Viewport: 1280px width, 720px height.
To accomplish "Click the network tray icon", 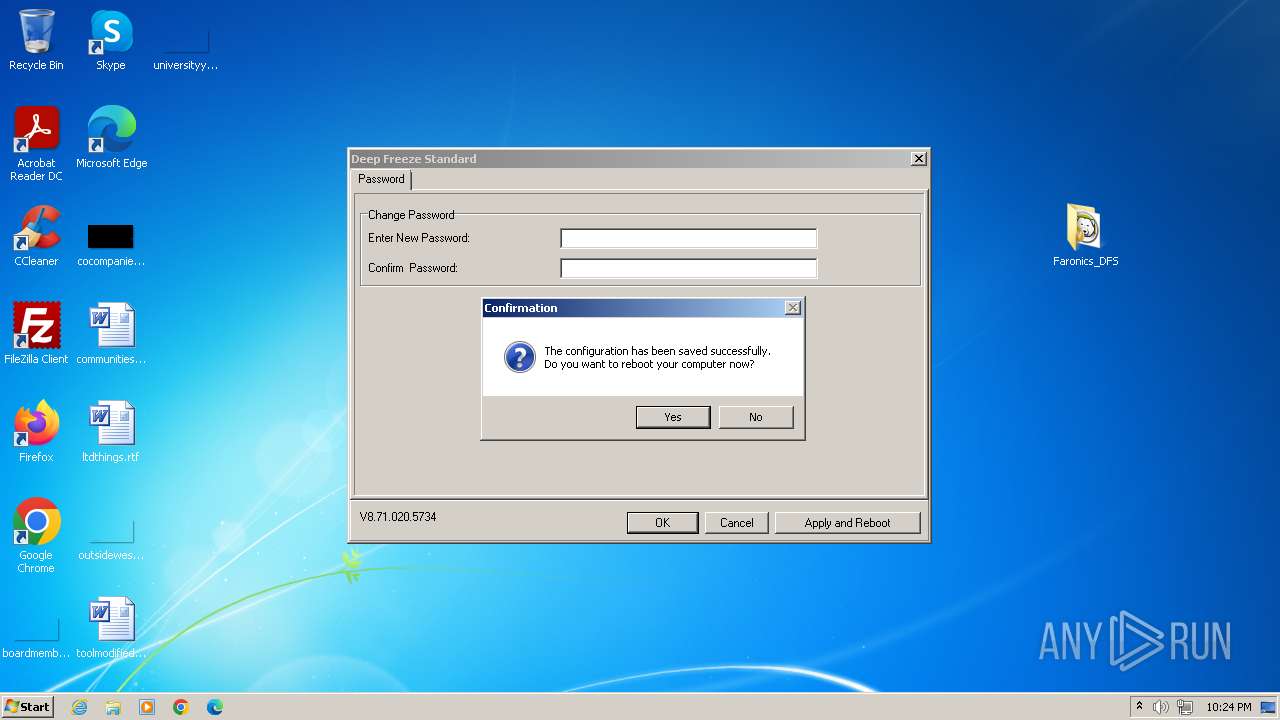I will pos(1185,707).
